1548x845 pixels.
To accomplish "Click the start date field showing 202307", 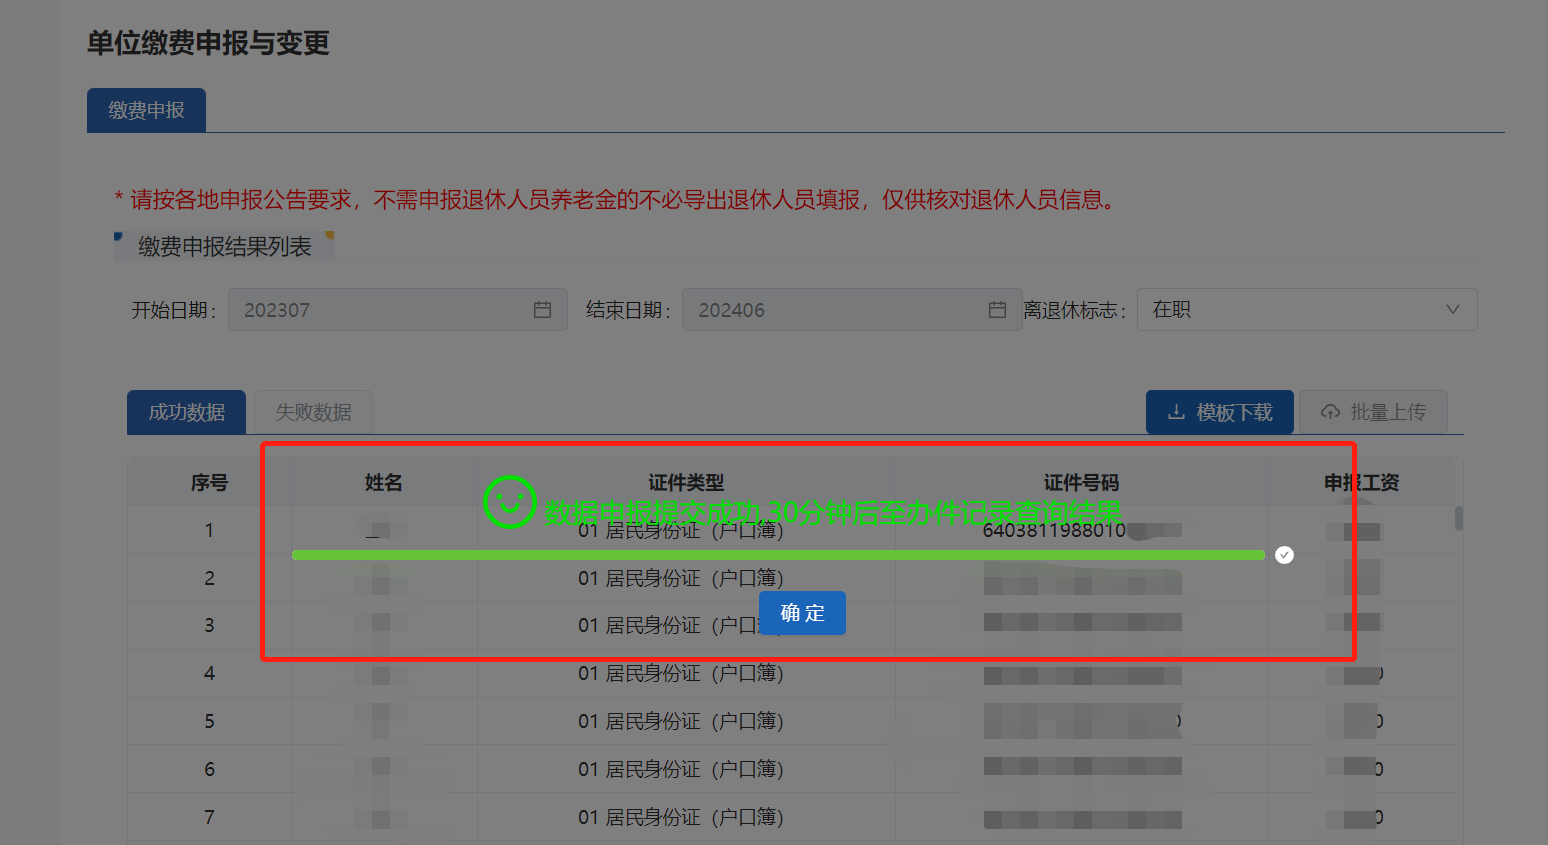I will (398, 310).
